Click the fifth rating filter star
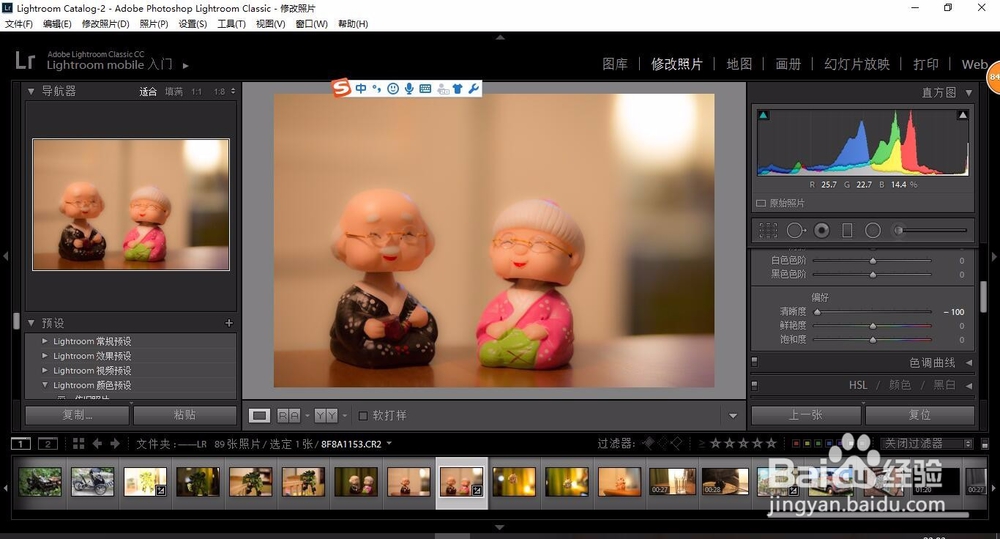Image resolution: width=1000 pixels, height=539 pixels. pyautogui.click(x=771, y=443)
